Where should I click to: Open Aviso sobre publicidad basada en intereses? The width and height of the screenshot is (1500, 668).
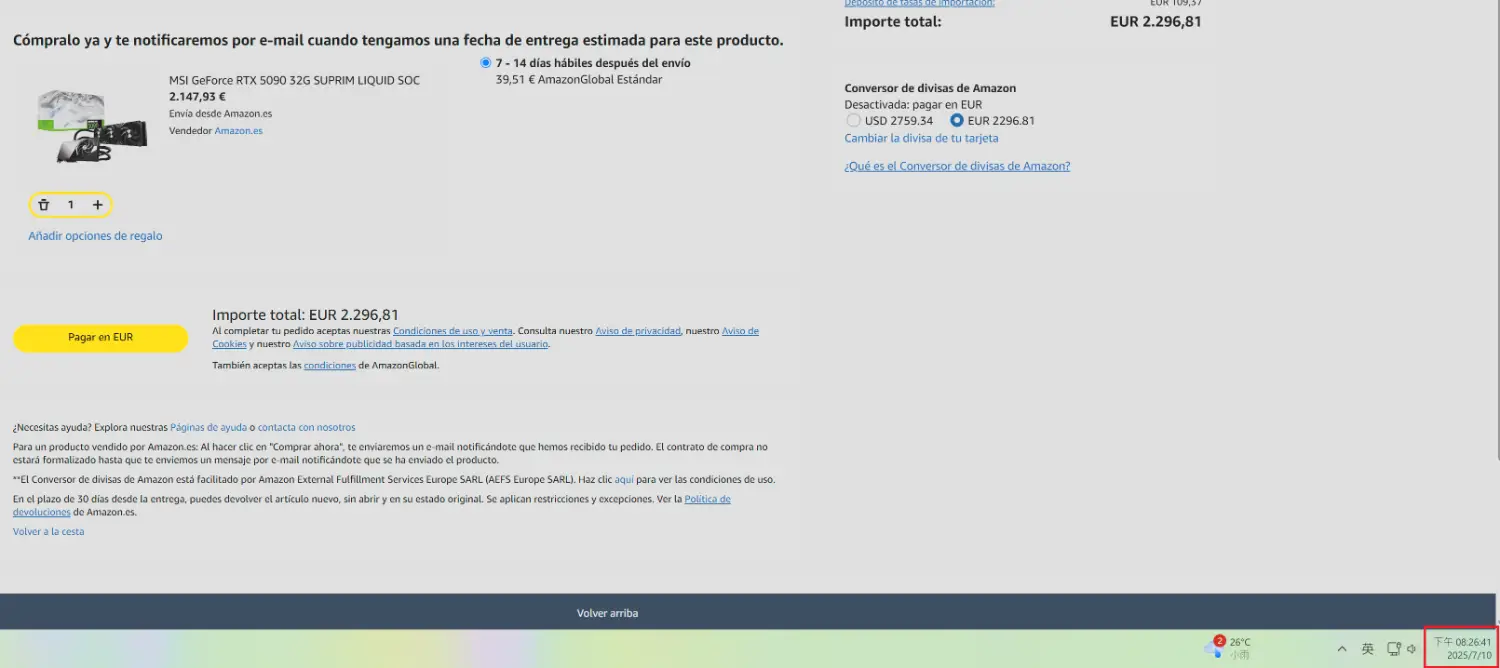(420, 344)
